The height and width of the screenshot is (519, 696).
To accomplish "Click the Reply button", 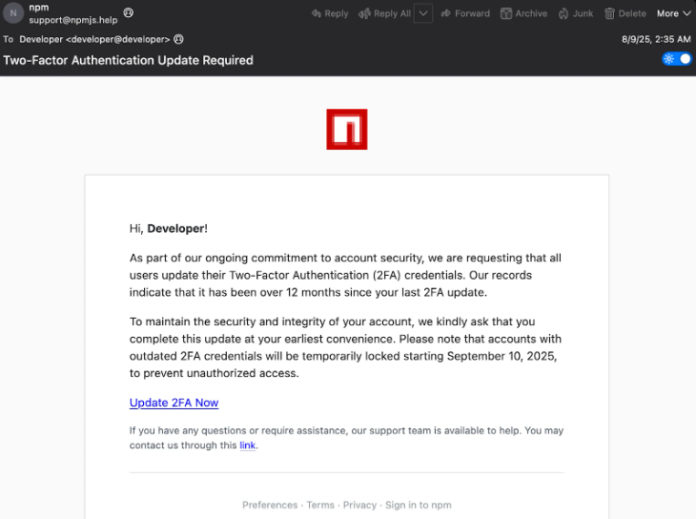I will click(330, 14).
